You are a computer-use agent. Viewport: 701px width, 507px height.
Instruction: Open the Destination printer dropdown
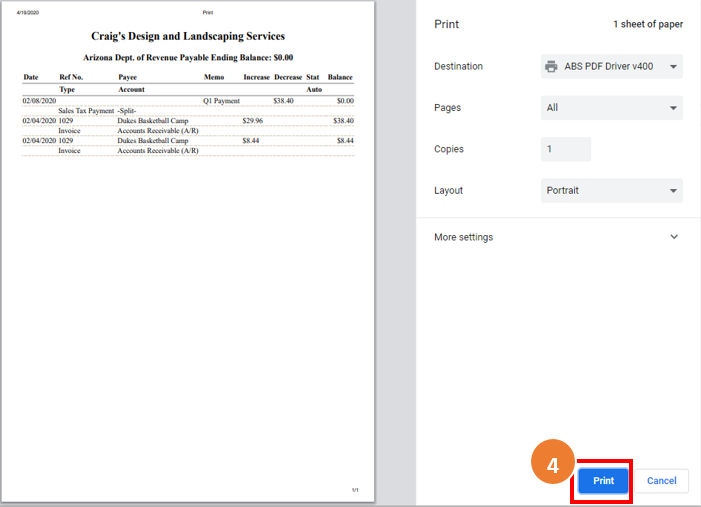click(x=612, y=66)
